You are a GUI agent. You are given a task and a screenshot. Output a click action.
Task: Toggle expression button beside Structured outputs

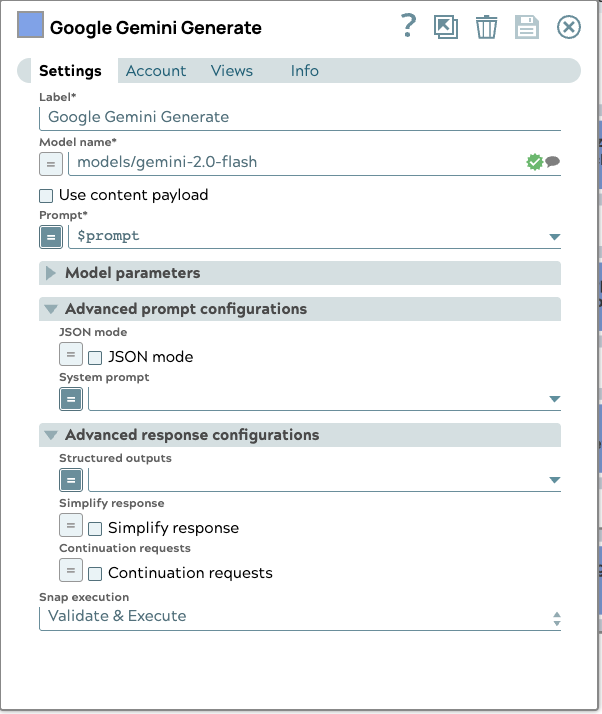point(71,479)
